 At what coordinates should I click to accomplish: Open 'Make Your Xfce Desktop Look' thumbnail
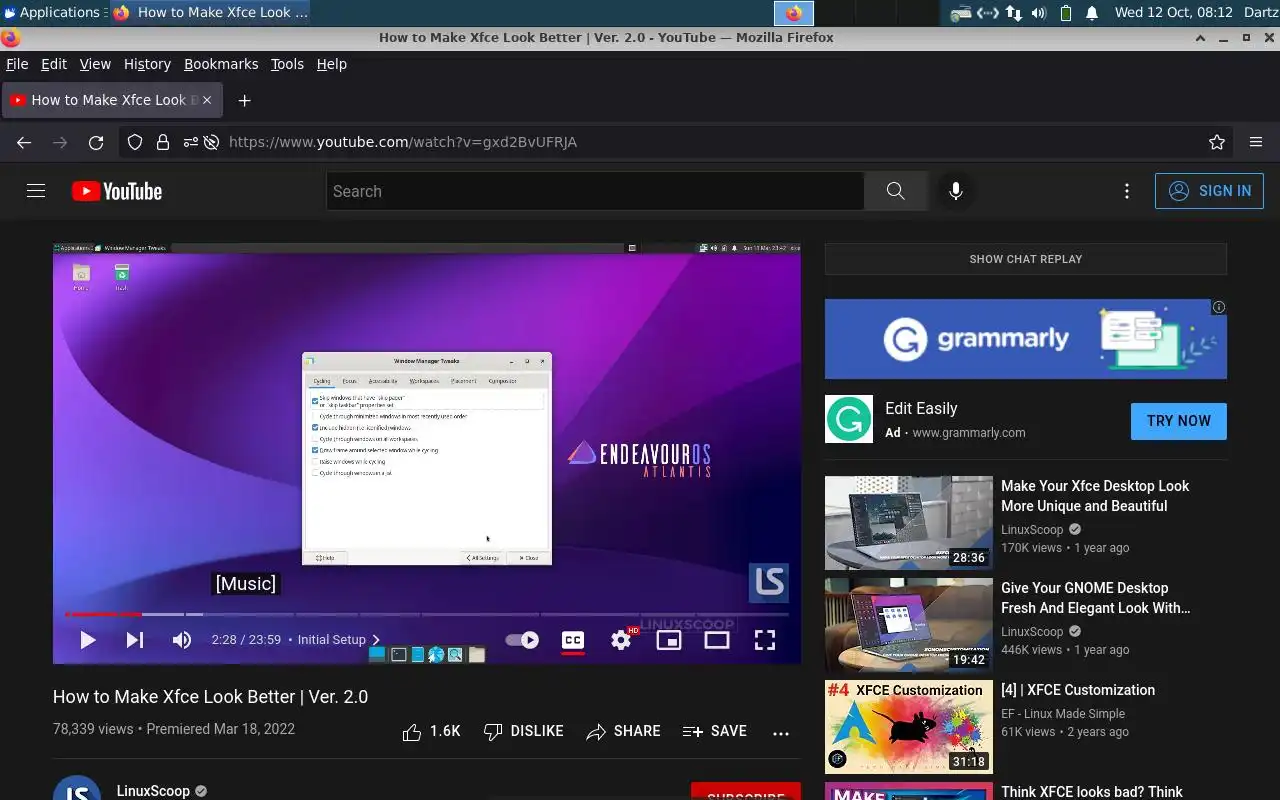[909, 523]
